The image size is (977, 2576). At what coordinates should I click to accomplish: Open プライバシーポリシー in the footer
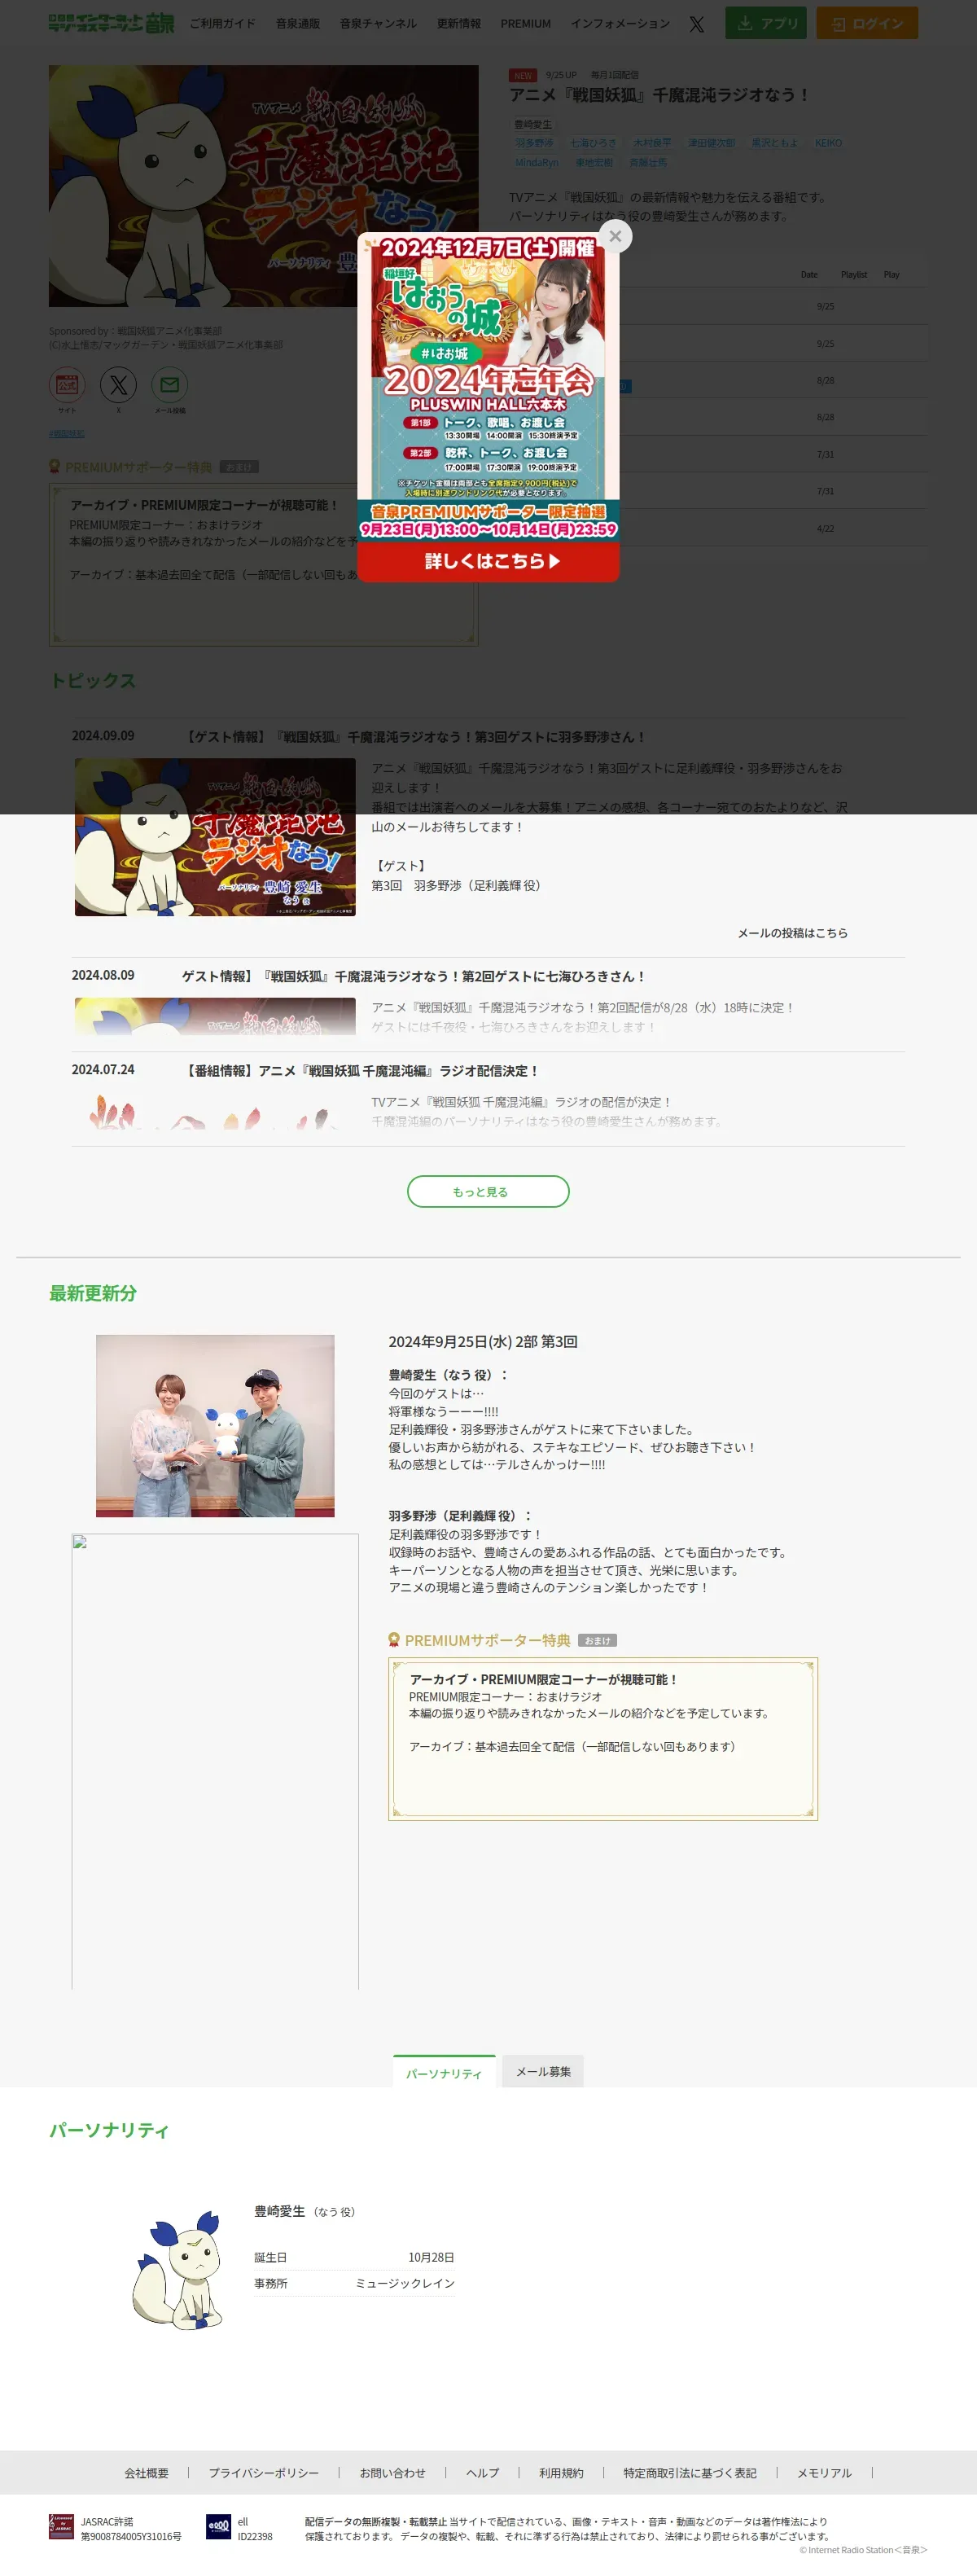[x=264, y=2473]
